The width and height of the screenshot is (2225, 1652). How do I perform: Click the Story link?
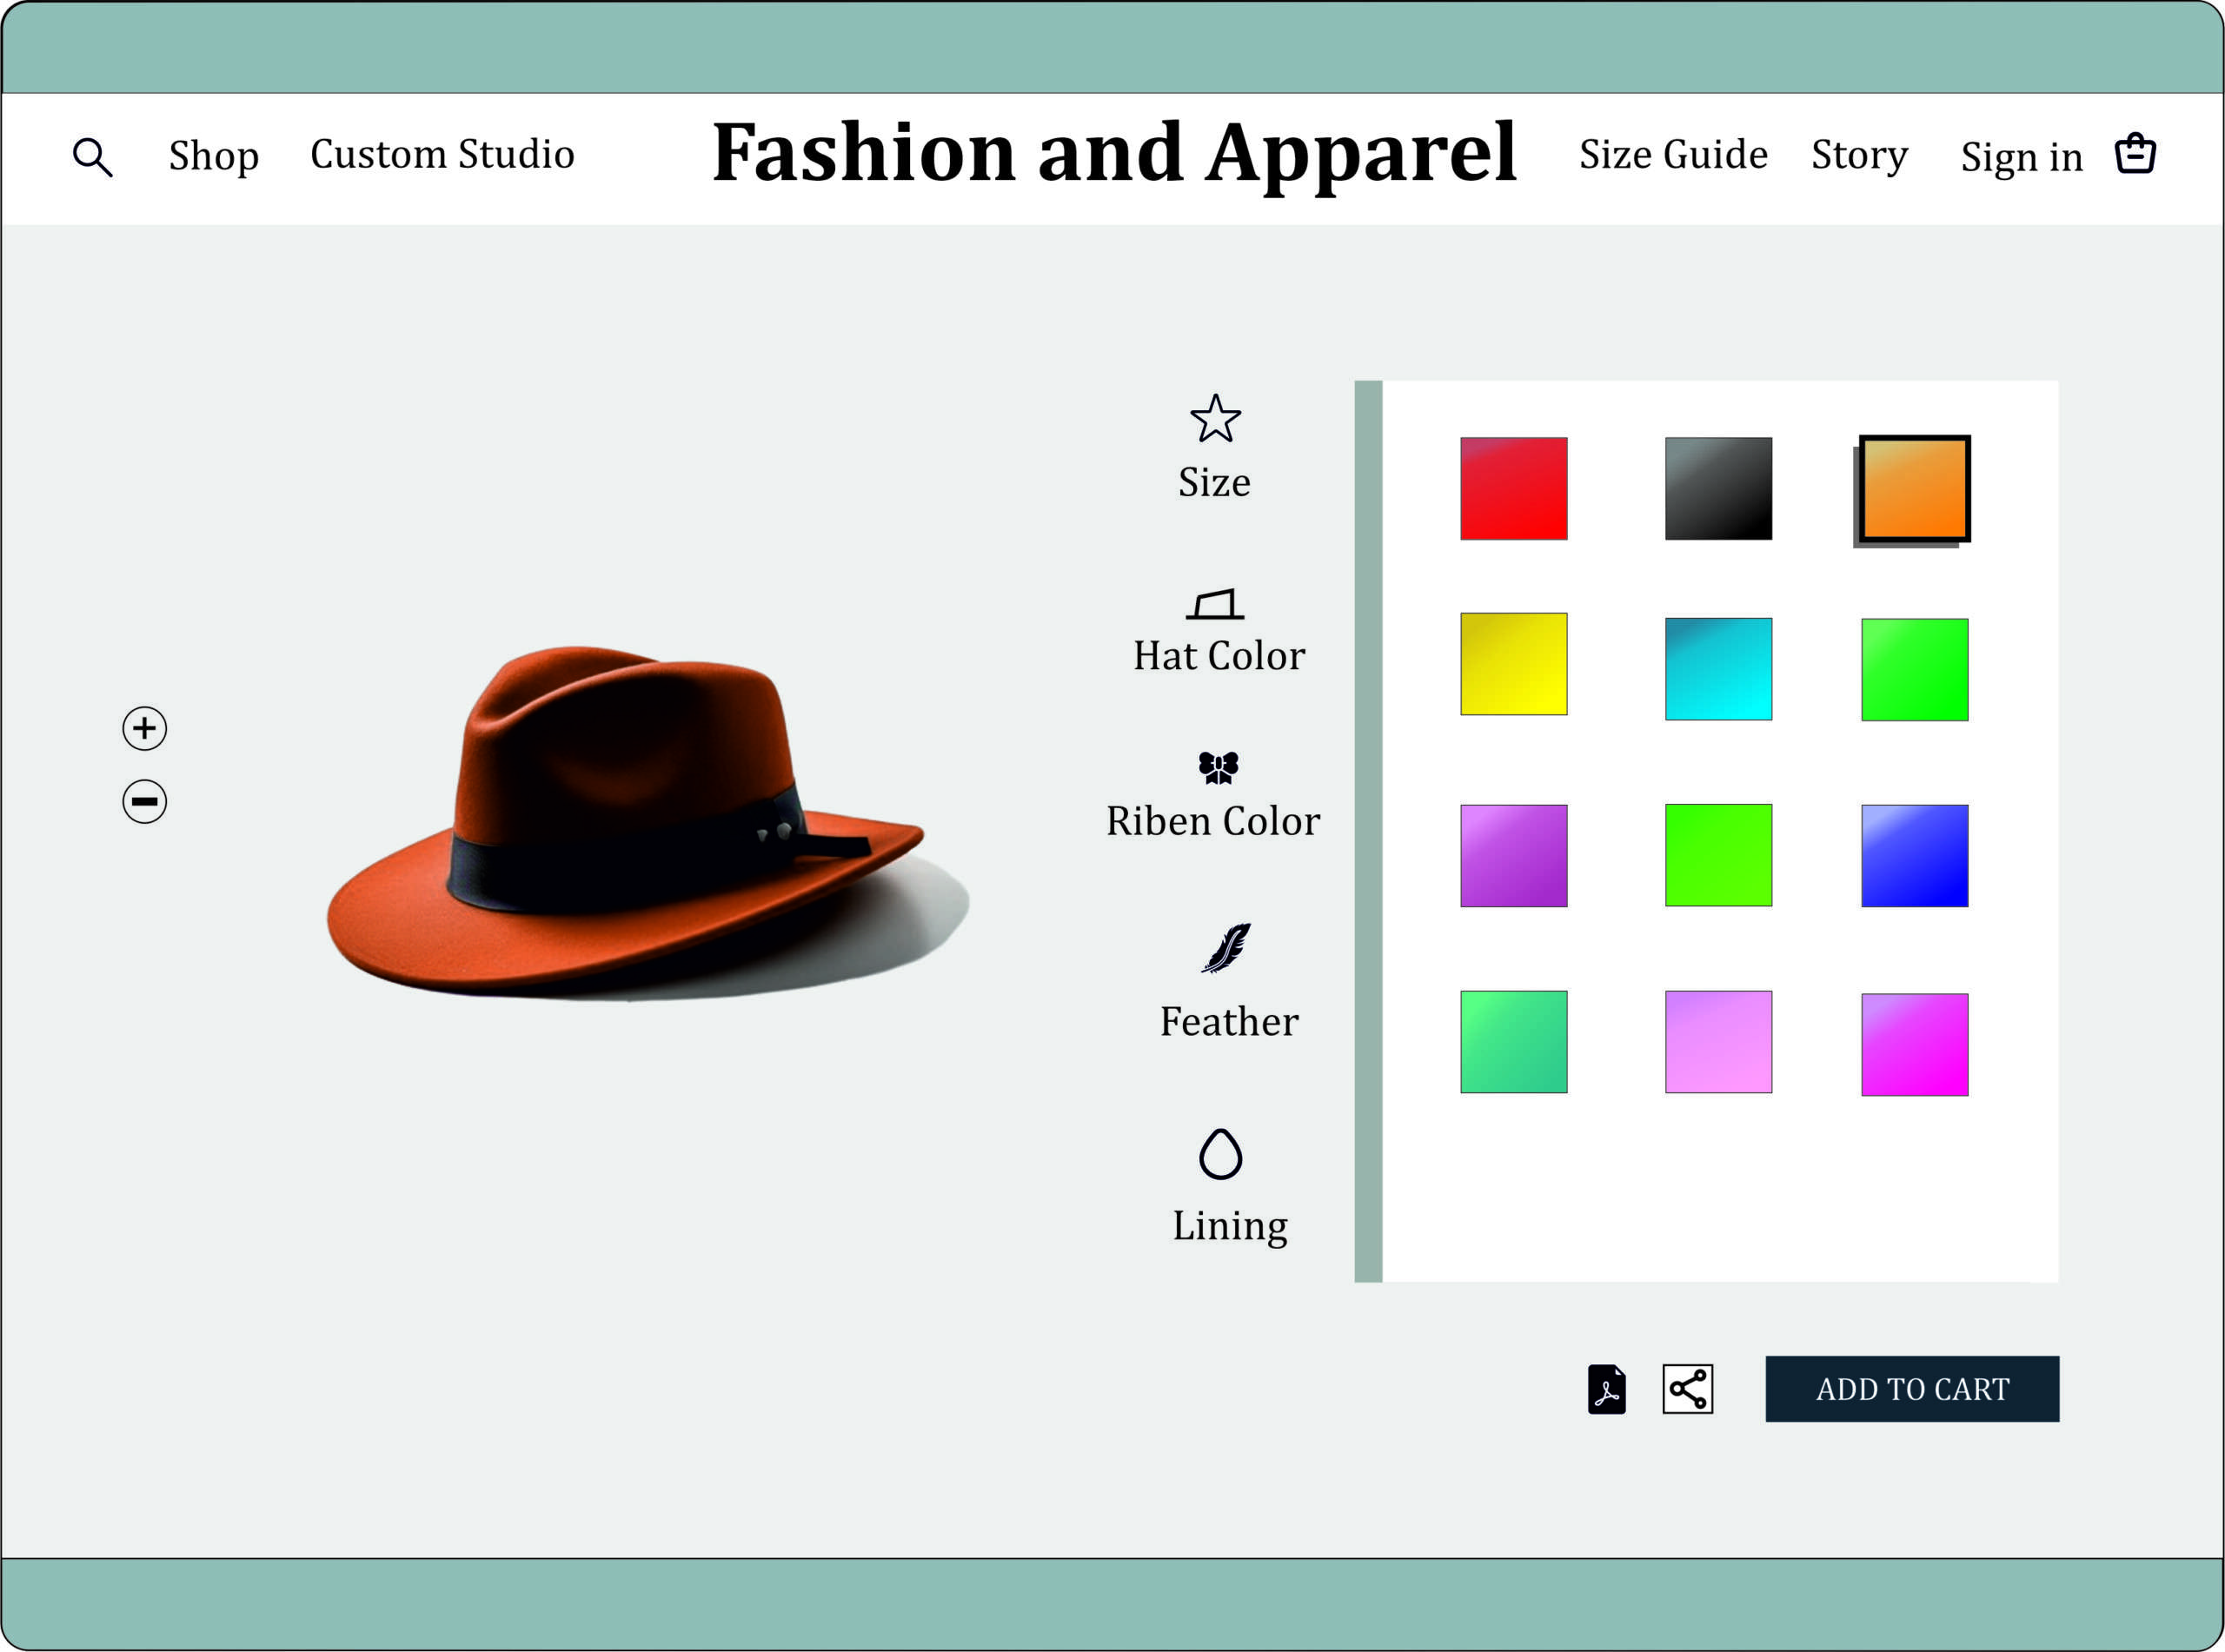(x=1859, y=154)
